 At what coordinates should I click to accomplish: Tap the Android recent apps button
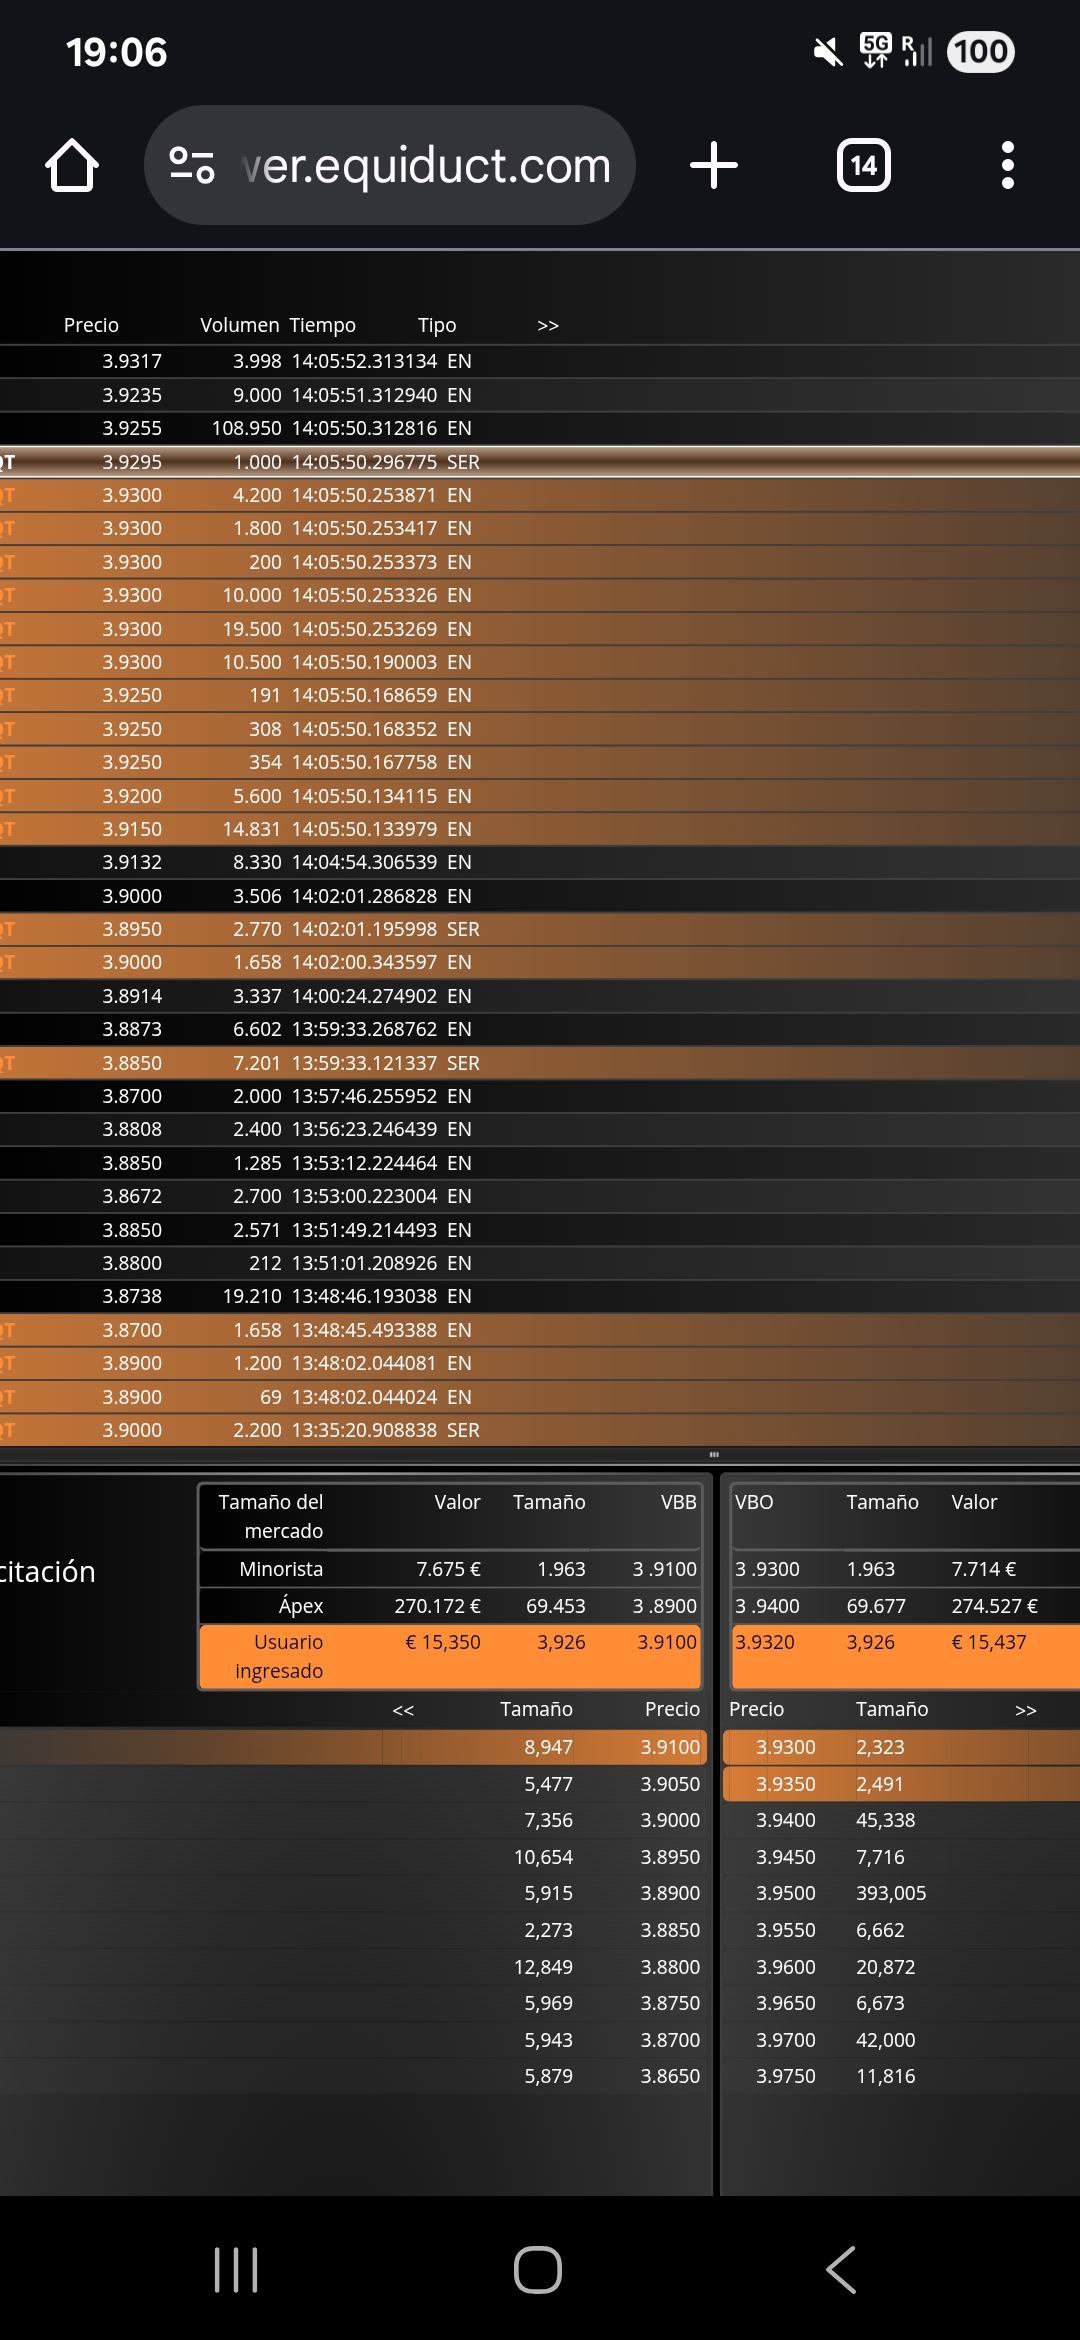(x=236, y=2269)
